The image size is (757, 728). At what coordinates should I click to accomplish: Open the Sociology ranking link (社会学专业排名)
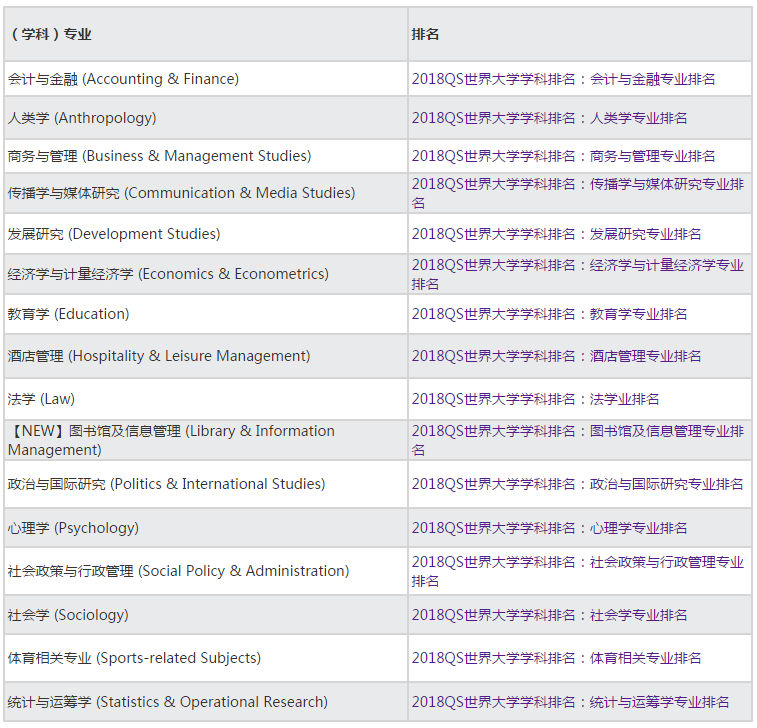coord(549,615)
